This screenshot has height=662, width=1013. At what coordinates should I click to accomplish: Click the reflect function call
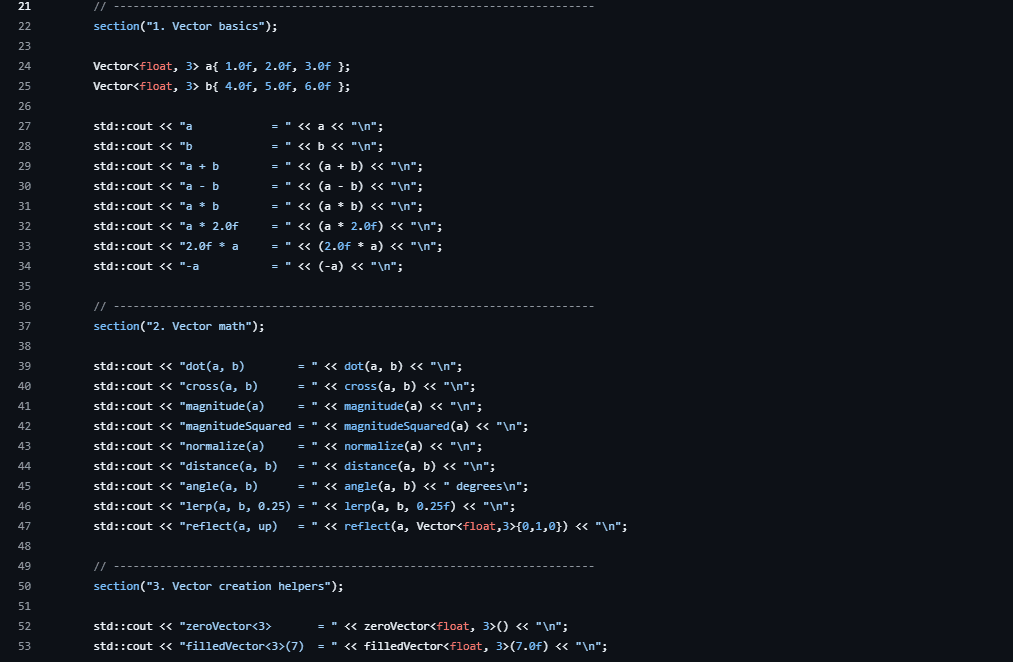click(x=456, y=526)
